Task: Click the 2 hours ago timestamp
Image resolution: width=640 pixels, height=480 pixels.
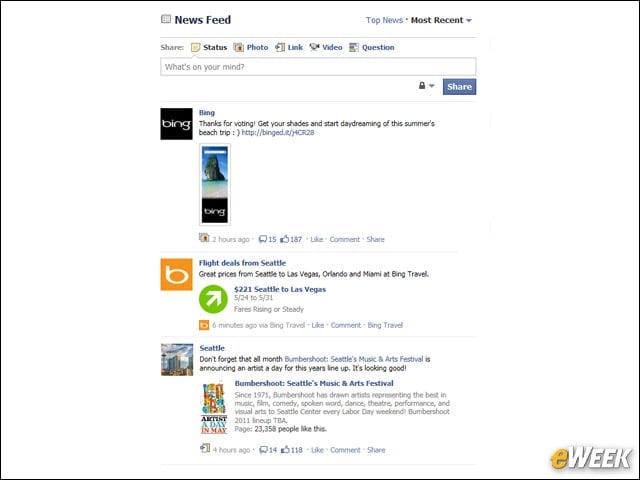Action: (x=230, y=239)
